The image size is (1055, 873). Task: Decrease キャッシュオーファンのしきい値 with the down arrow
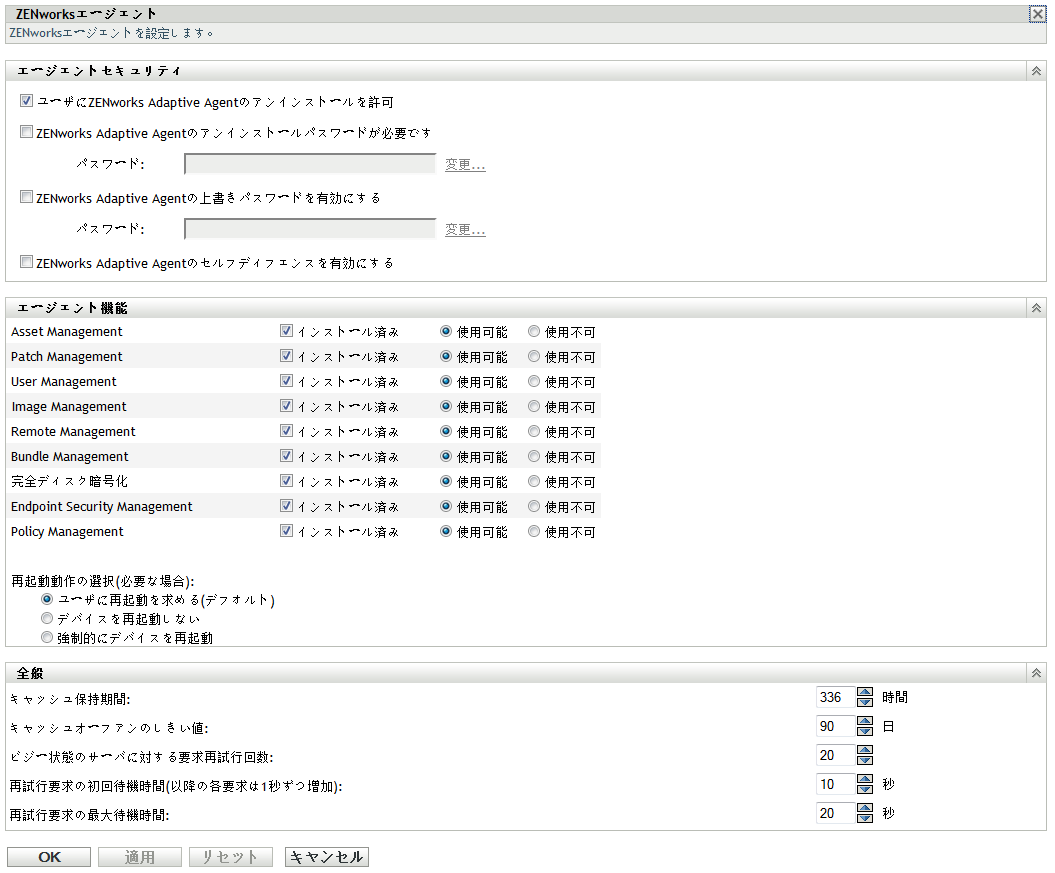(865, 731)
